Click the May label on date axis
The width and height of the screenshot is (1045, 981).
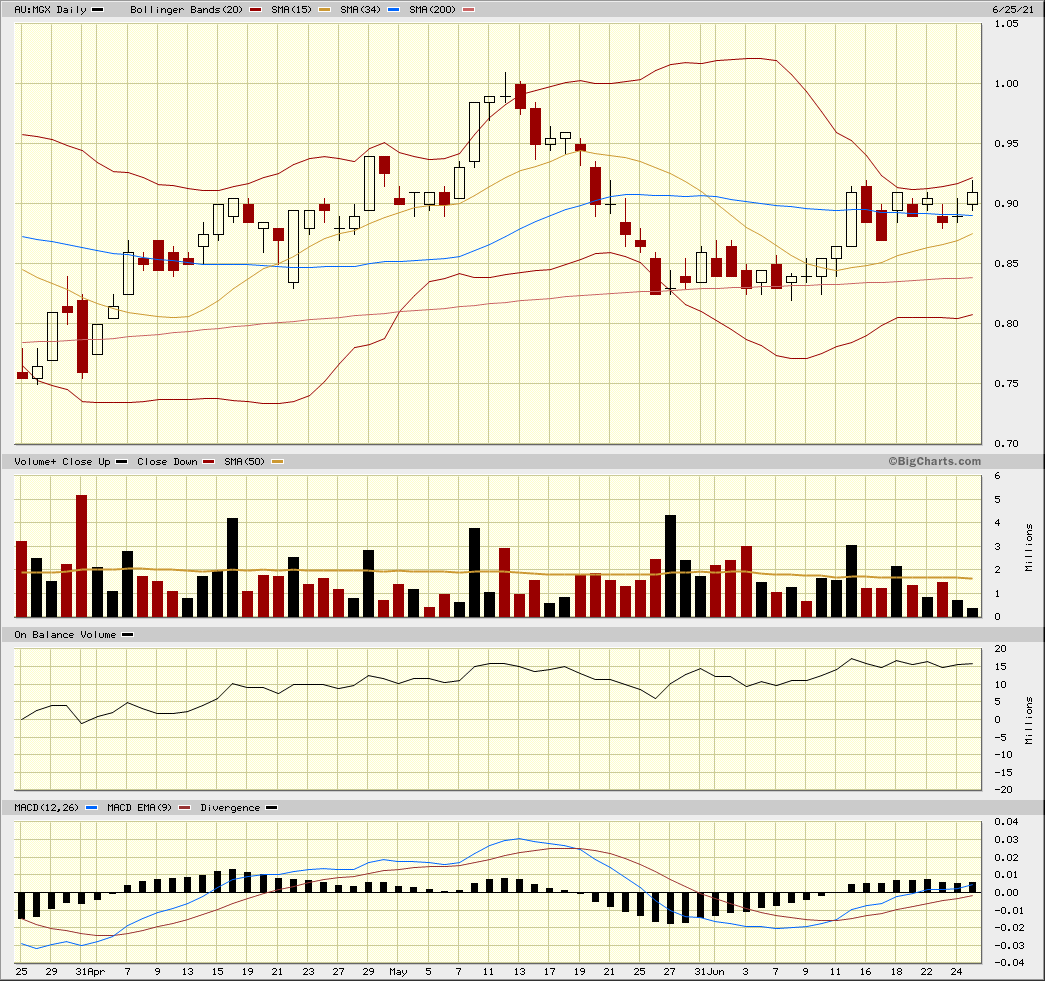[398, 972]
